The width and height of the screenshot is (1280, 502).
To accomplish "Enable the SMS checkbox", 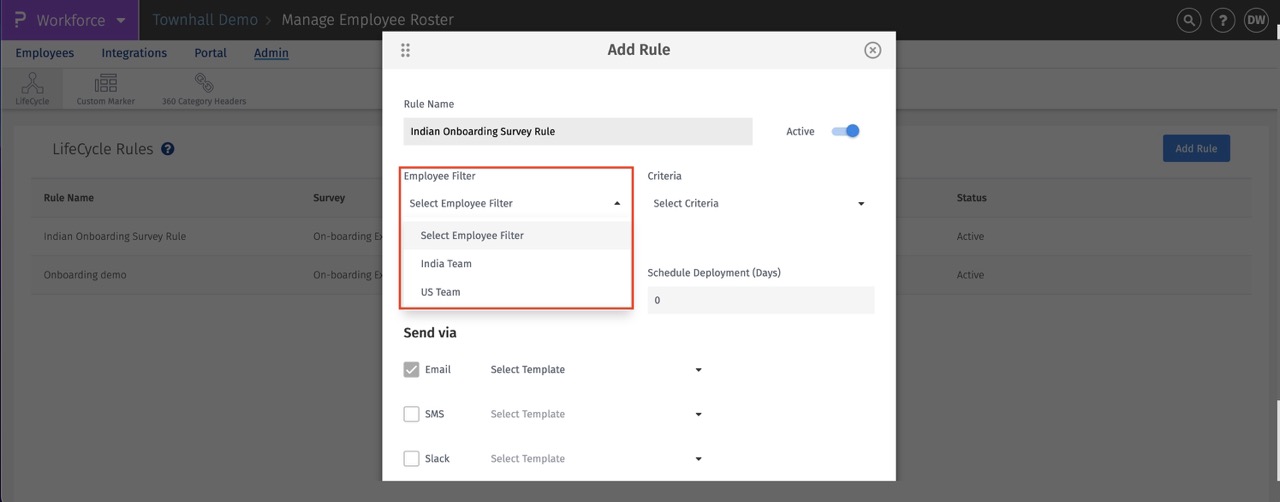I will pyautogui.click(x=411, y=414).
